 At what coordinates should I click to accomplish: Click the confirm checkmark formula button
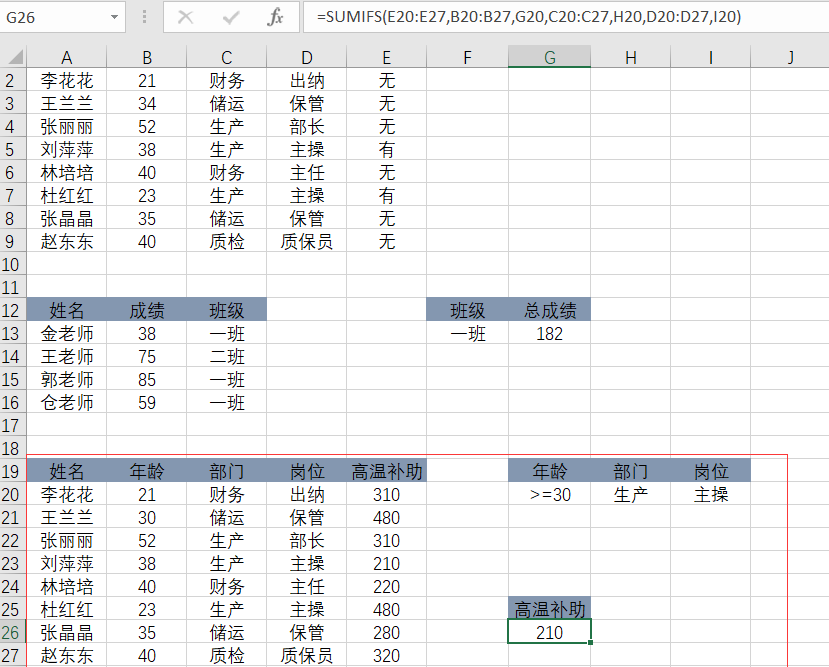click(231, 17)
